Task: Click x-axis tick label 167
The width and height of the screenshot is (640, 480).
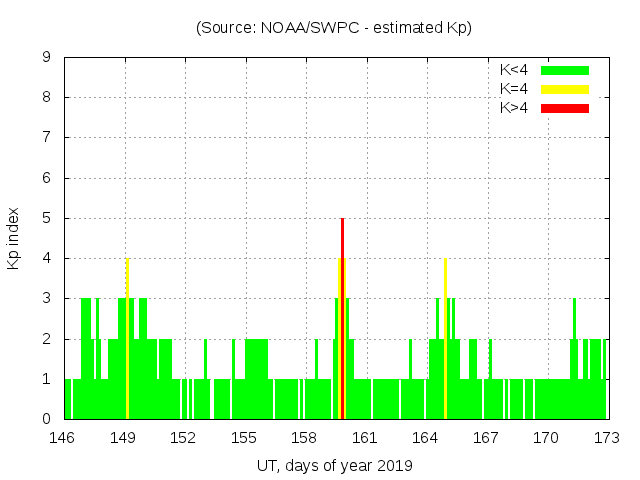Action: coord(486,438)
